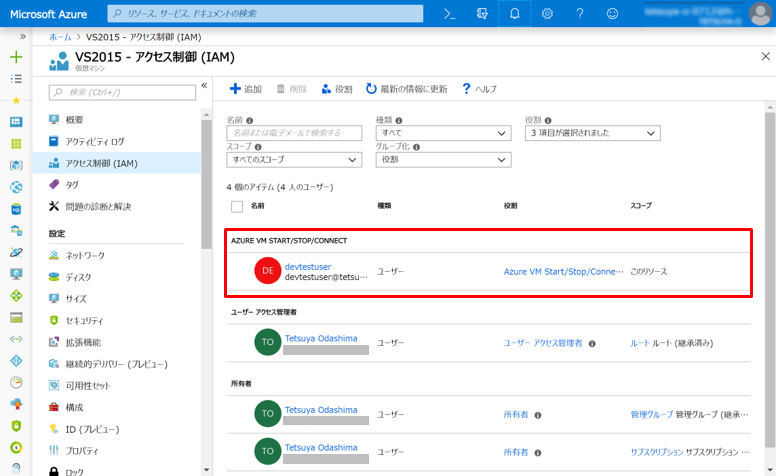Tick the select-all checkbox beside 名前 header

point(237,206)
